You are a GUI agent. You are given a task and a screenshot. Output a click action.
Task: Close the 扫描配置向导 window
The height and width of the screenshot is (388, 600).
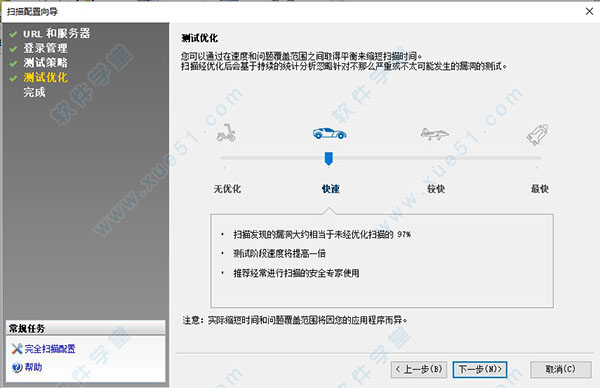[589, 11]
